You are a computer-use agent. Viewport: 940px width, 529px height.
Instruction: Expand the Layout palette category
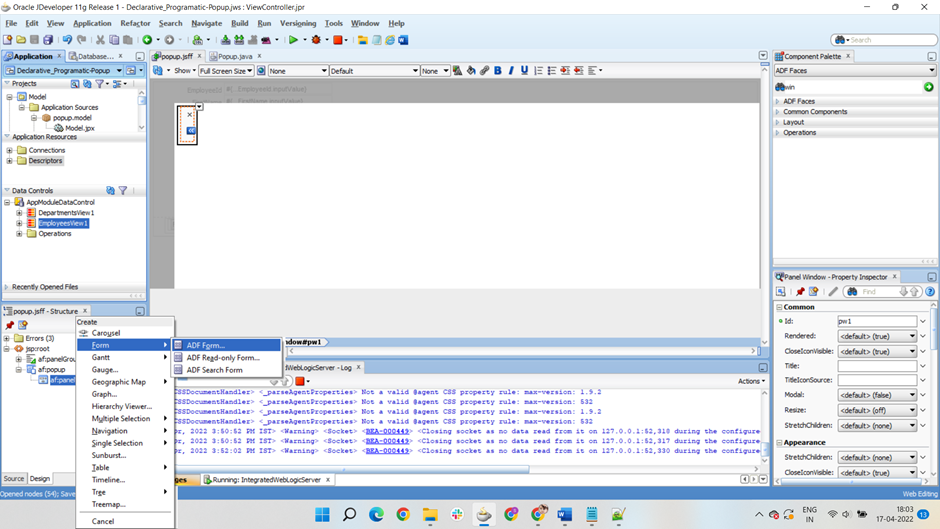(778, 122)
